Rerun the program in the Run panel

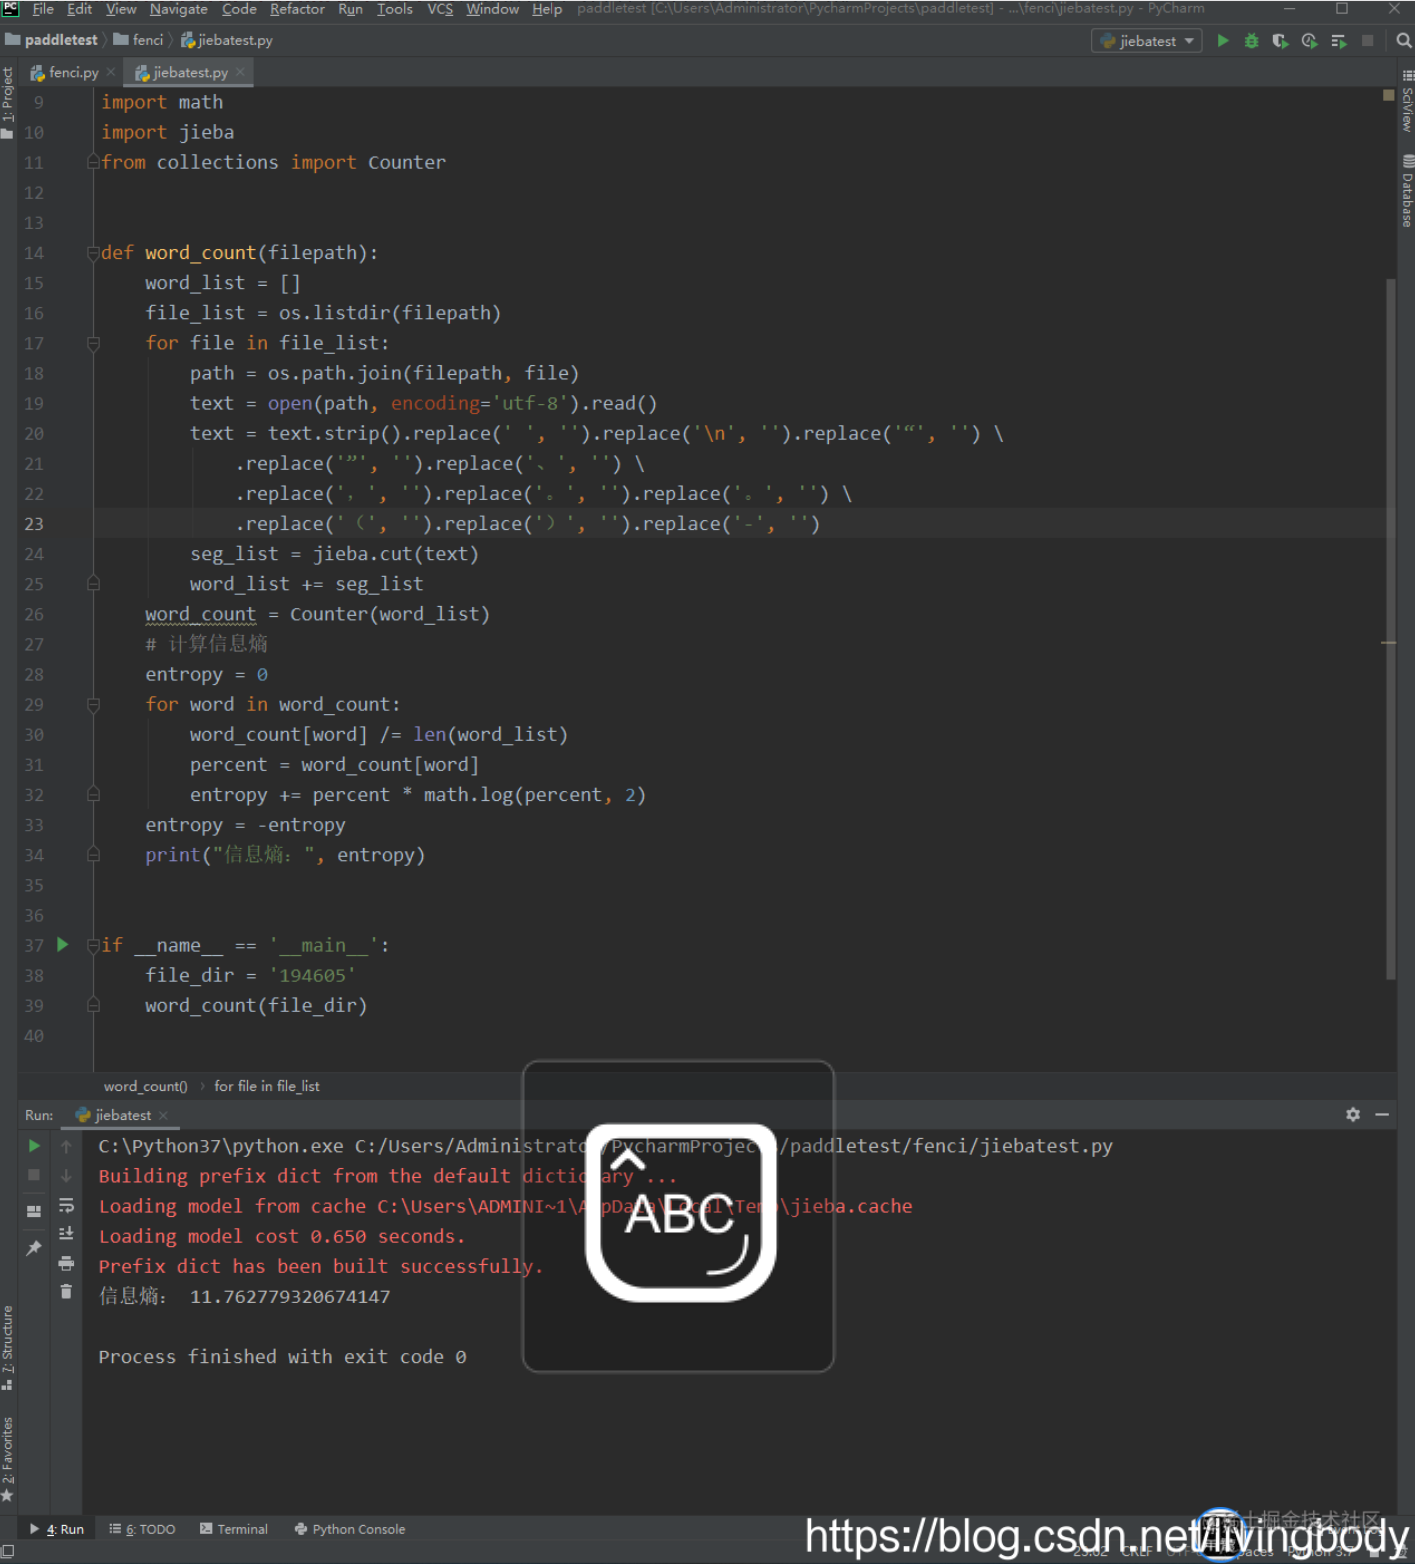click(x=34, y=1146)
